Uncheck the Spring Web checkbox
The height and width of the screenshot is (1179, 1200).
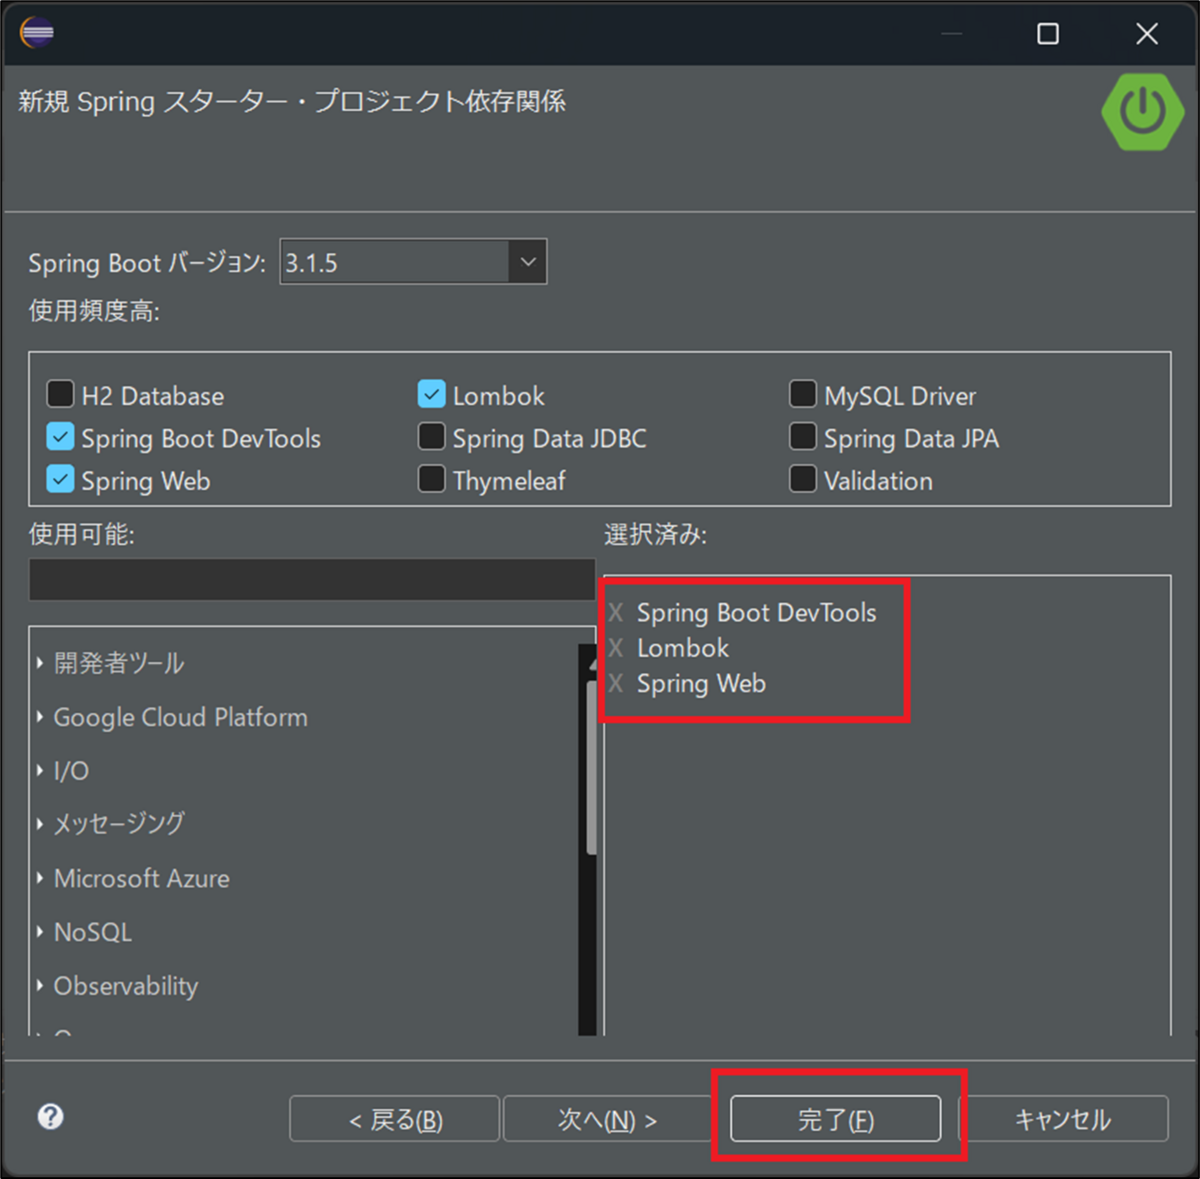(60, 479)
